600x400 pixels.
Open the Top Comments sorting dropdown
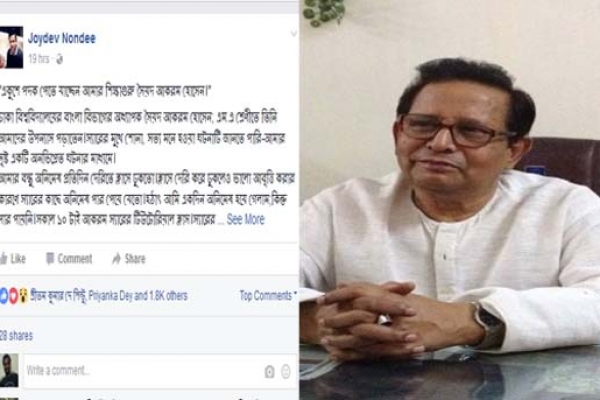(x=268, y=296)
